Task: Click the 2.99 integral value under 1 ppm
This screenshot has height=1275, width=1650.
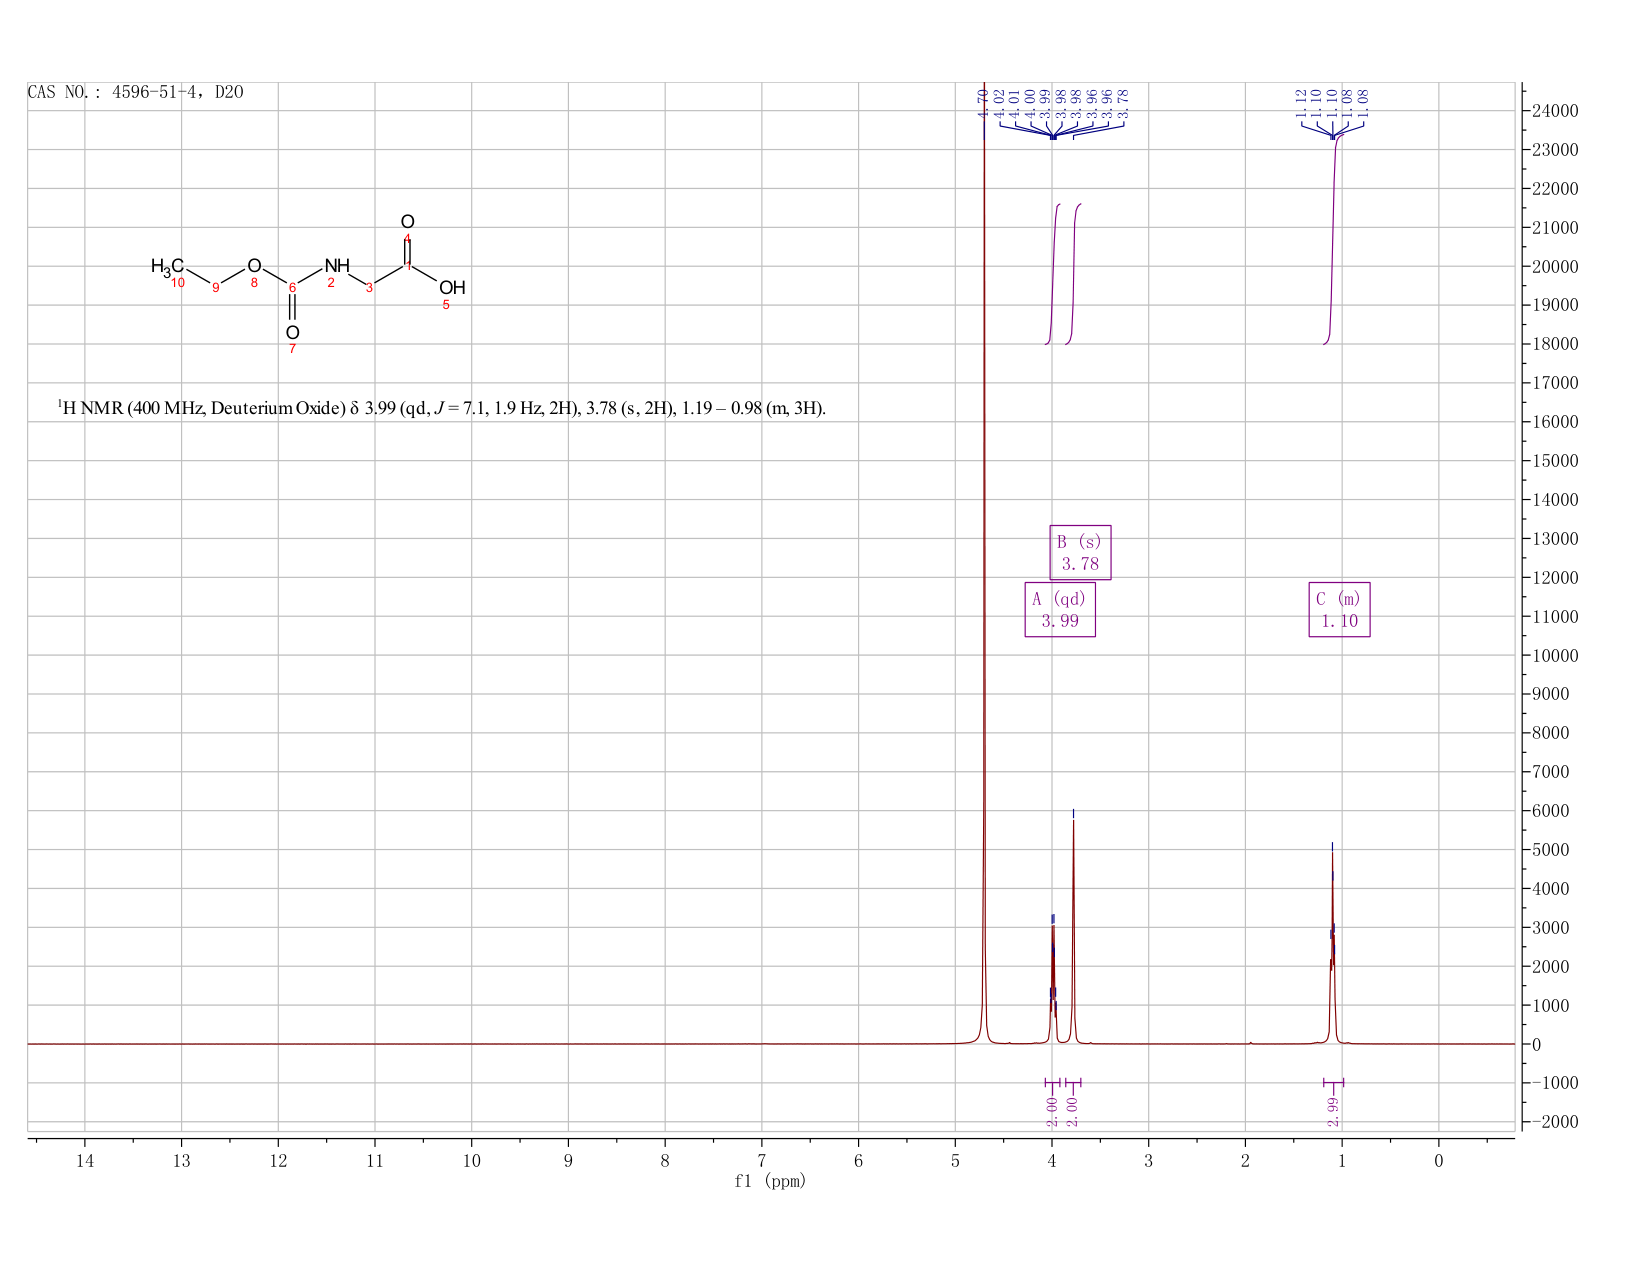Action: coord(1333,1111)
